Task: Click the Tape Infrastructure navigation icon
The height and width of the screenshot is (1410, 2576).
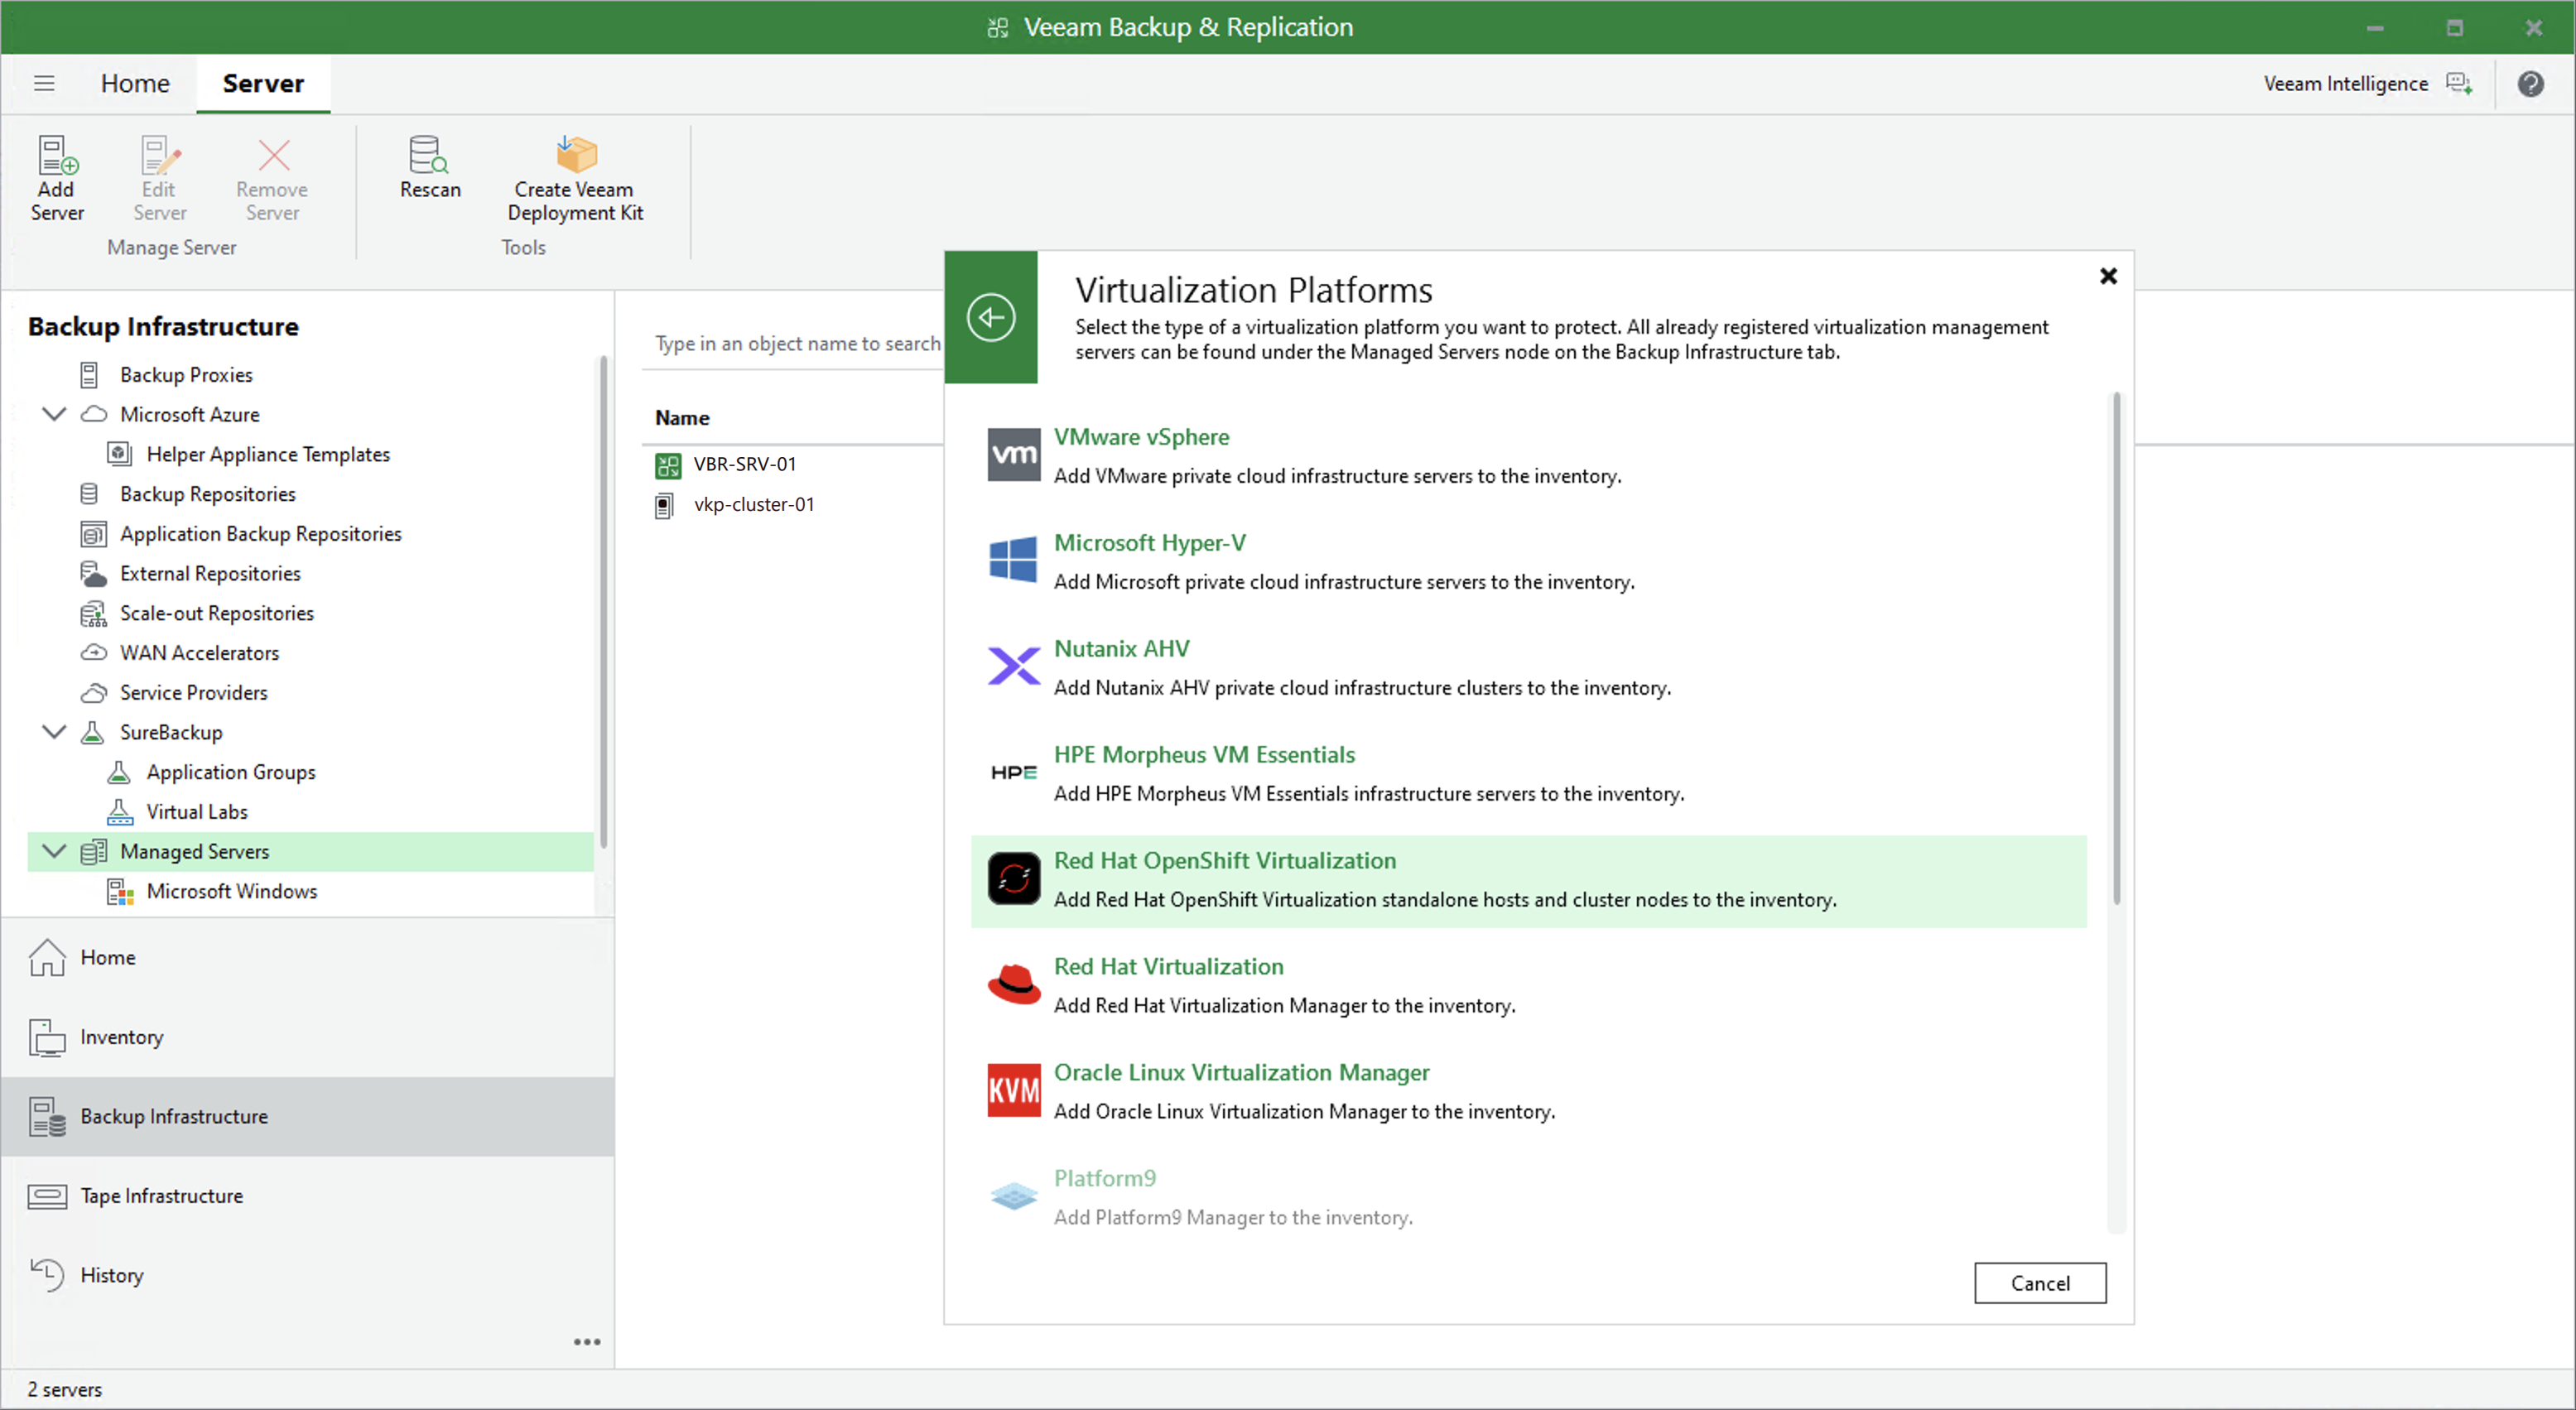Action: (x=47, y=1196)
